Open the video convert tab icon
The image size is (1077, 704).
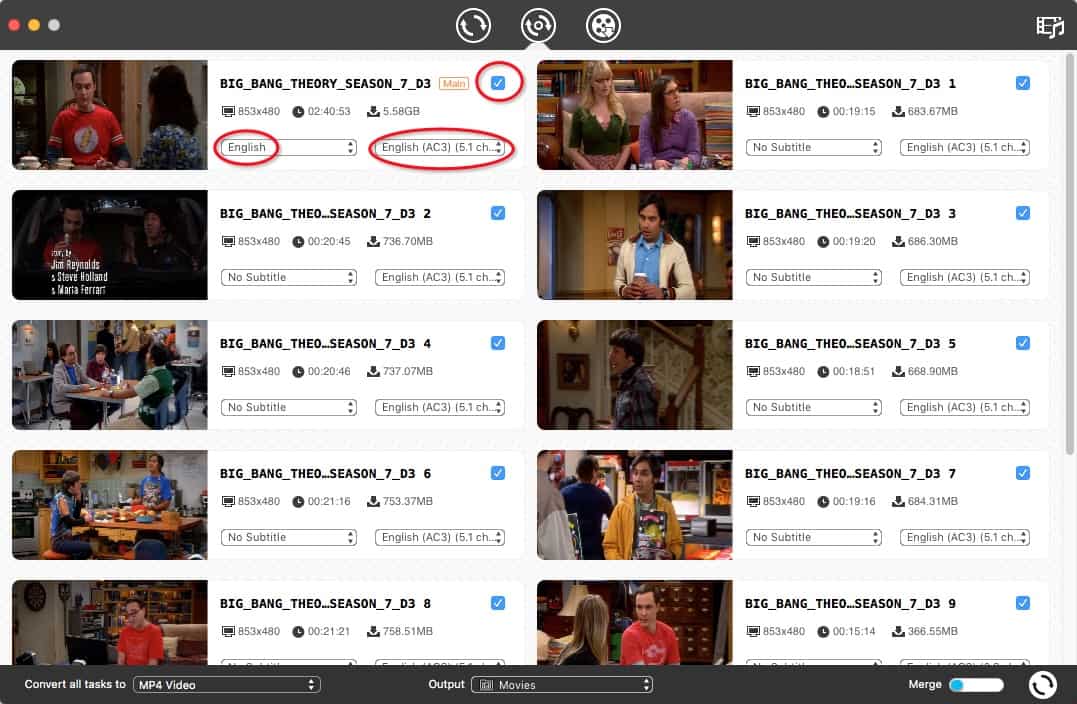tap(473, 25)
